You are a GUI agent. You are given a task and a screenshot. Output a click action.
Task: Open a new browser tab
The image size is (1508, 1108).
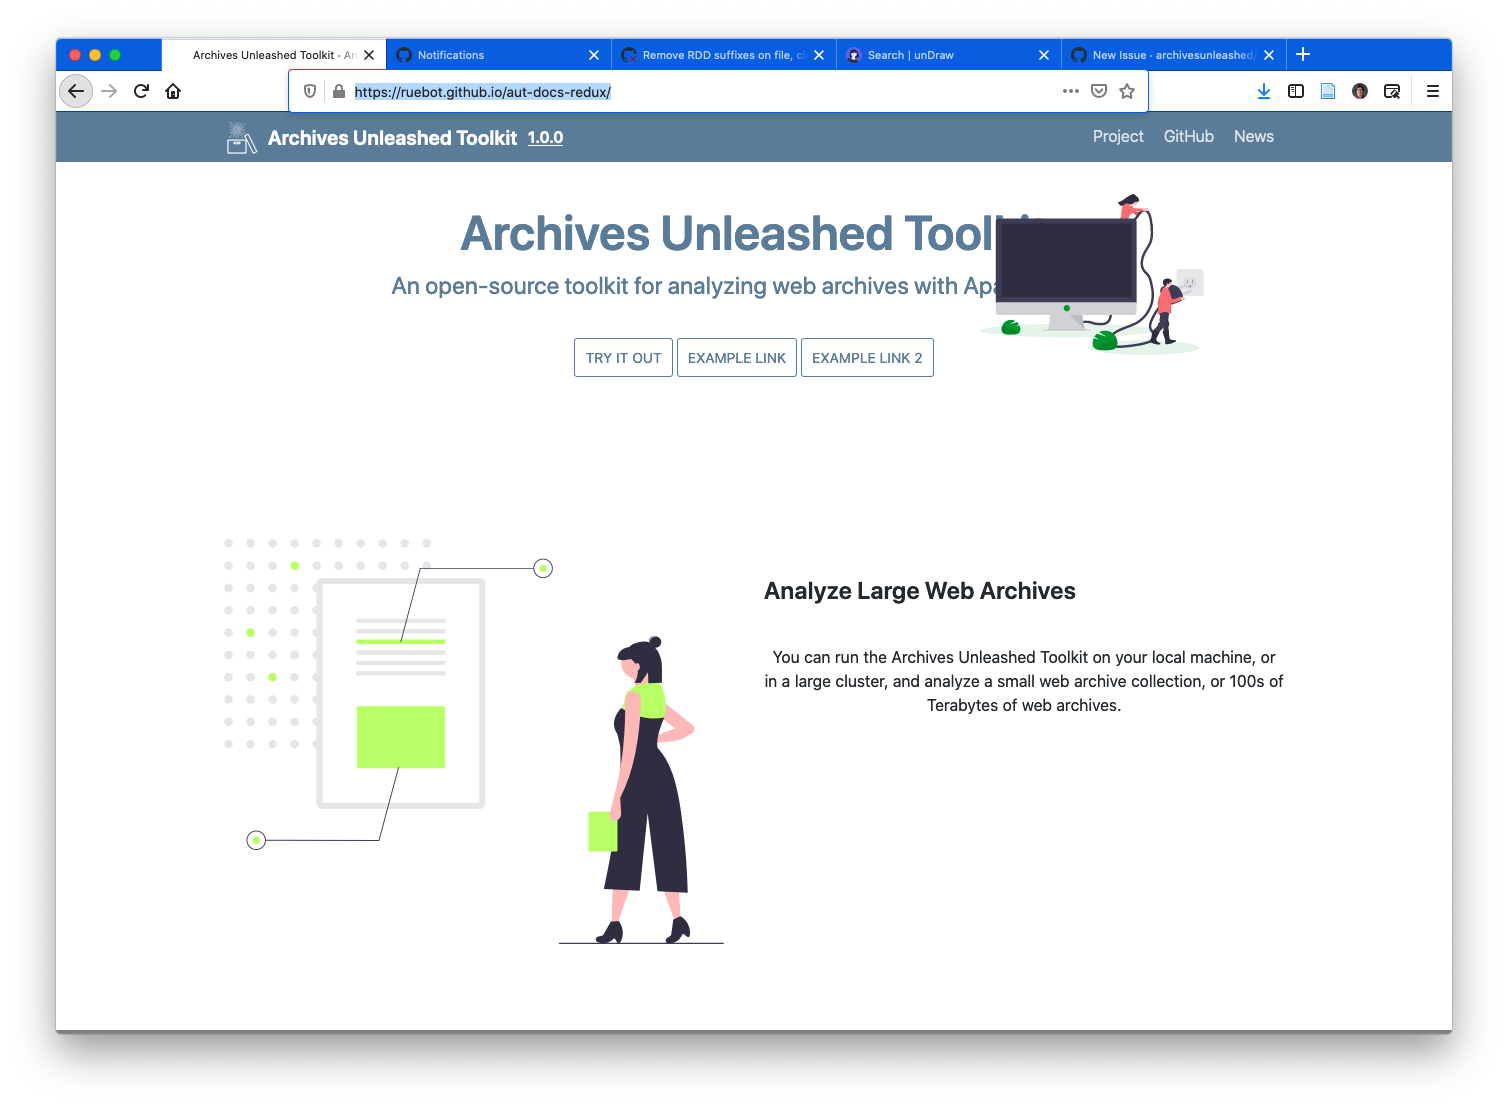[1303, 54]
